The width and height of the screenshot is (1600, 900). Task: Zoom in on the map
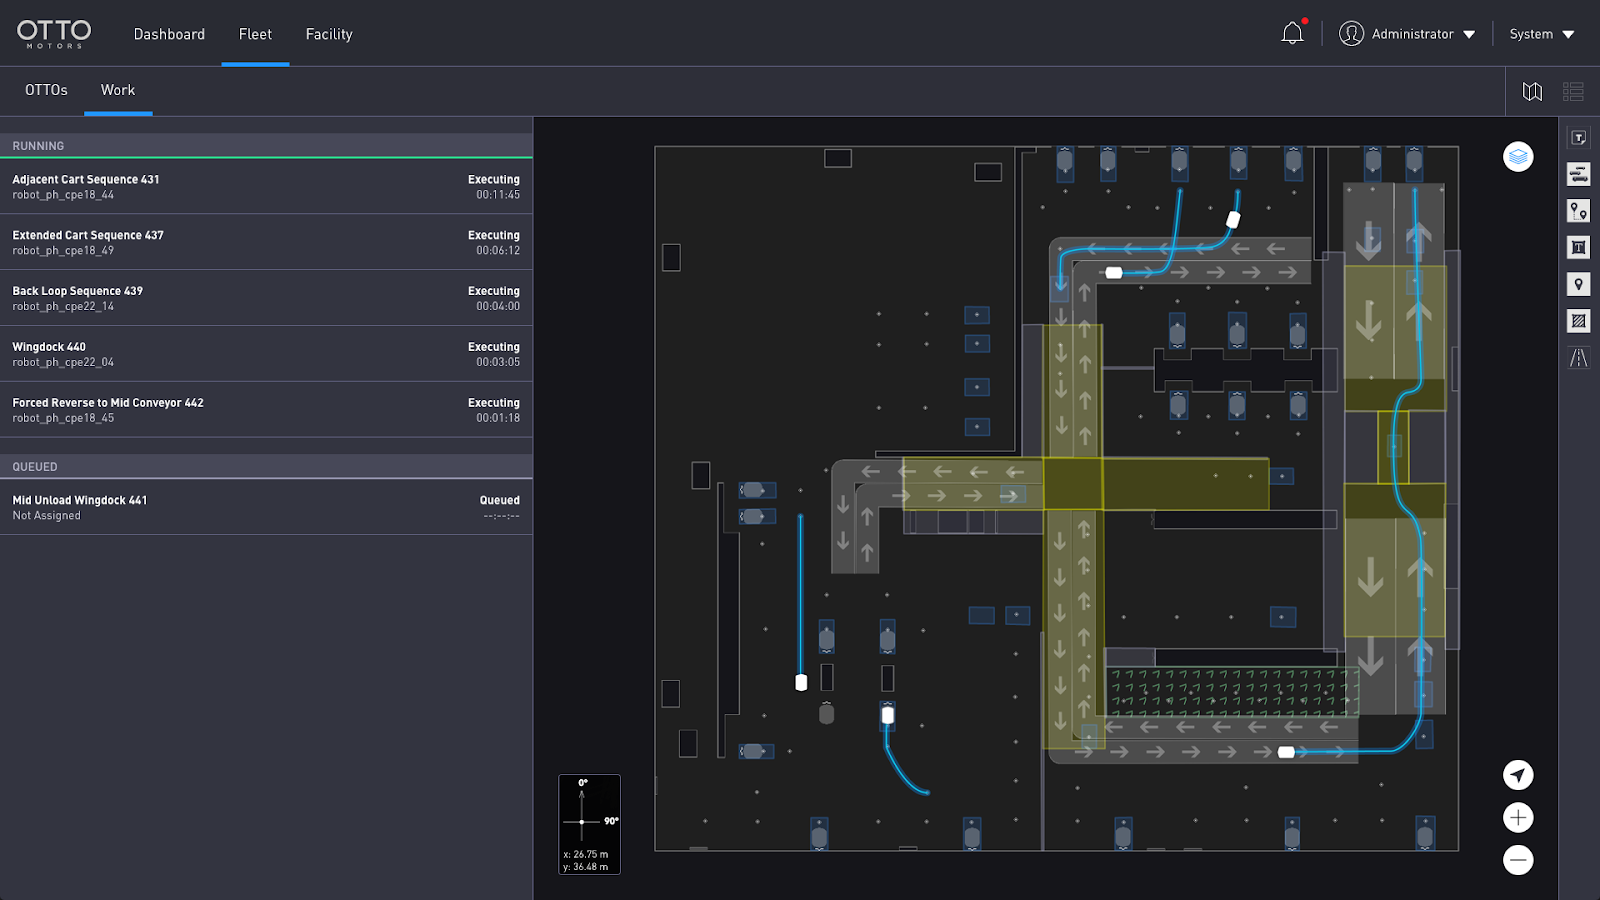(1518, 818)
